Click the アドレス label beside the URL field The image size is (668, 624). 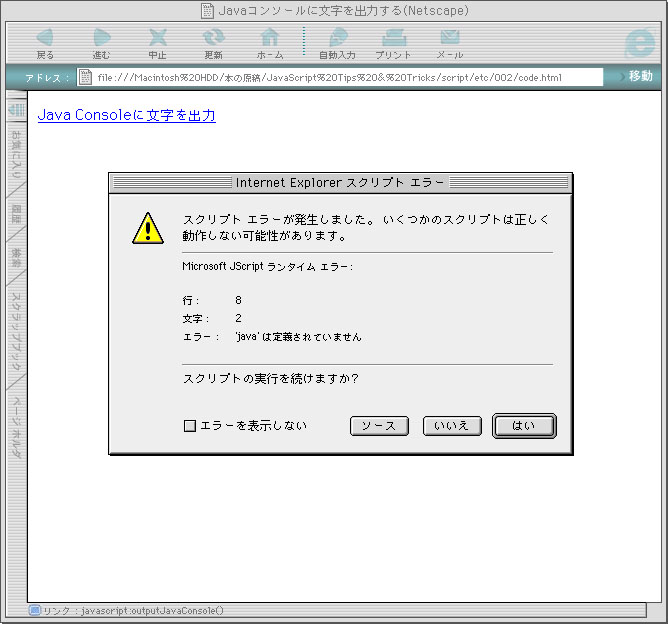click(x=47, y=78)
